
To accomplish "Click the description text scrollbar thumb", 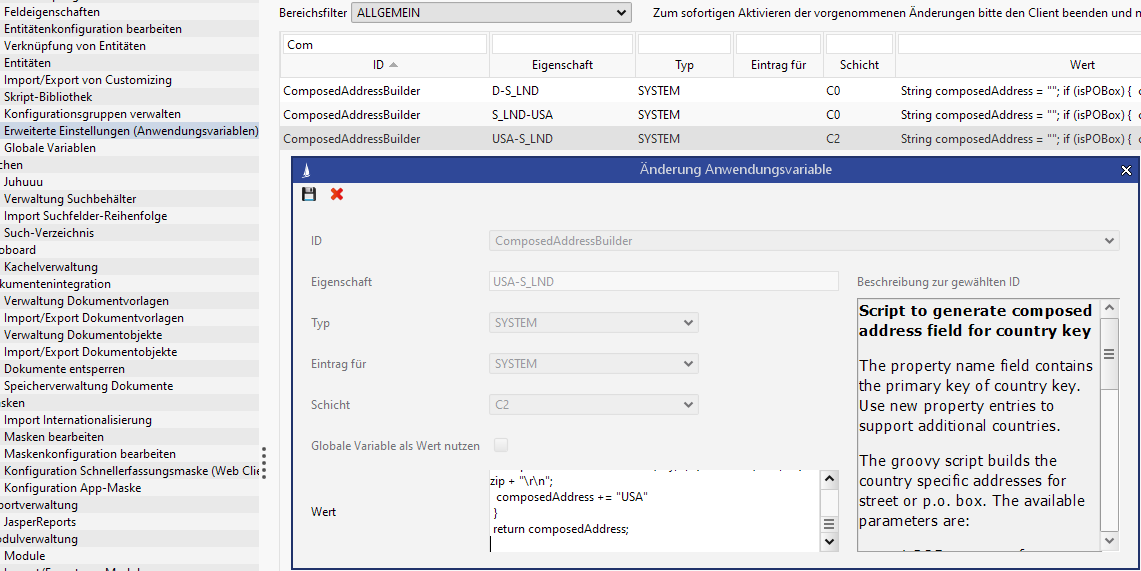I will coord(1109,354).
